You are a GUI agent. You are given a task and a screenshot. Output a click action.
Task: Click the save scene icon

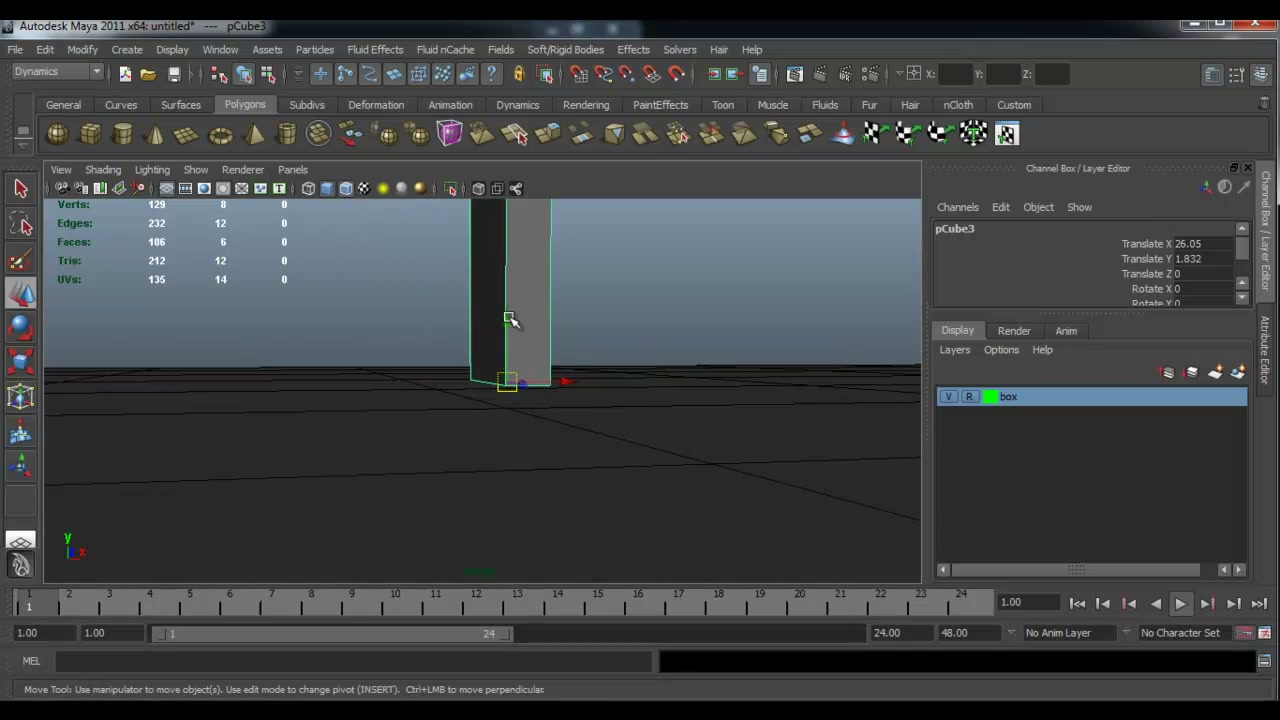click(174, 74)
